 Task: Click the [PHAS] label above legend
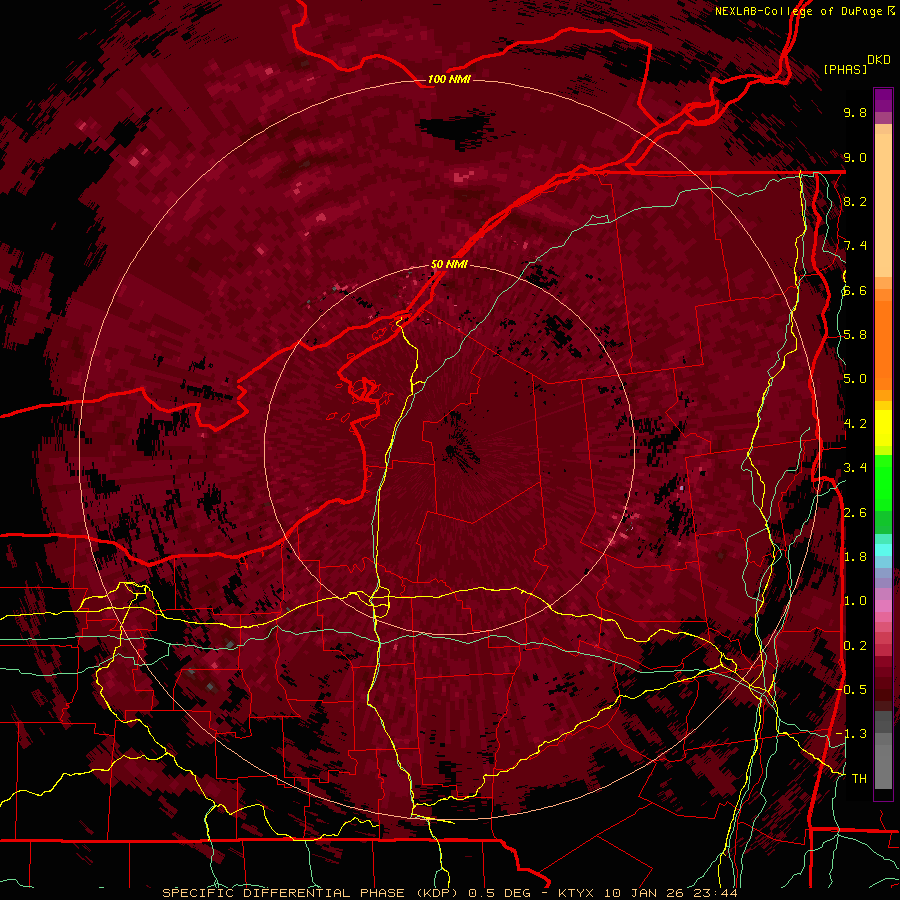(845, 69)
